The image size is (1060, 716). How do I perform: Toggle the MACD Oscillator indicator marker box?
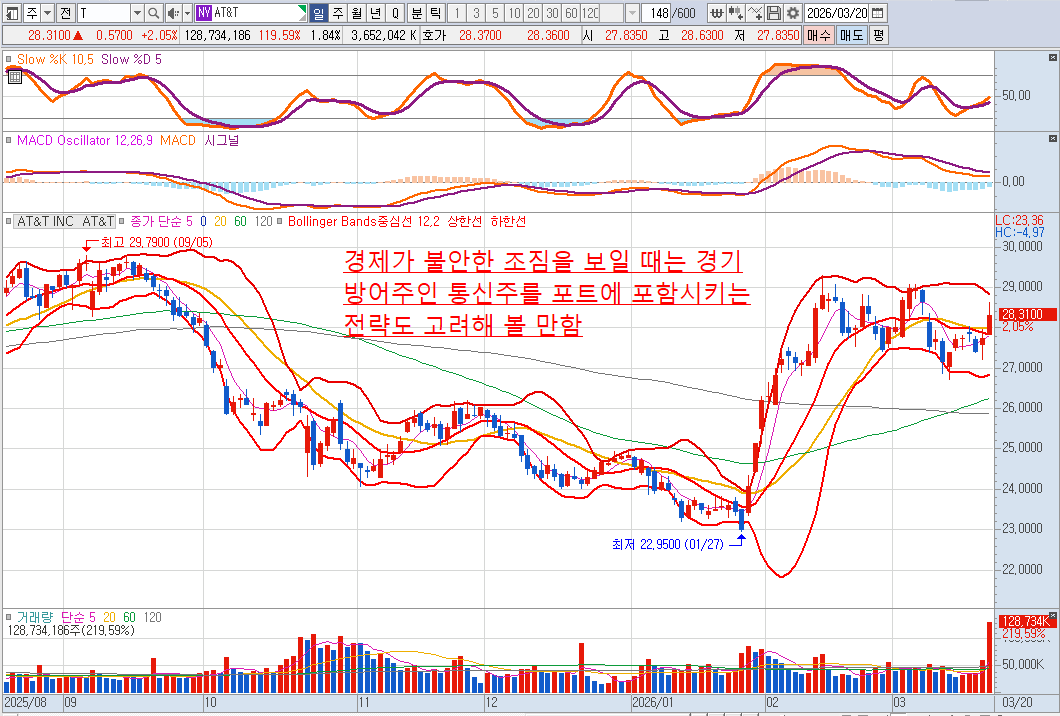(x=10, y=141)
